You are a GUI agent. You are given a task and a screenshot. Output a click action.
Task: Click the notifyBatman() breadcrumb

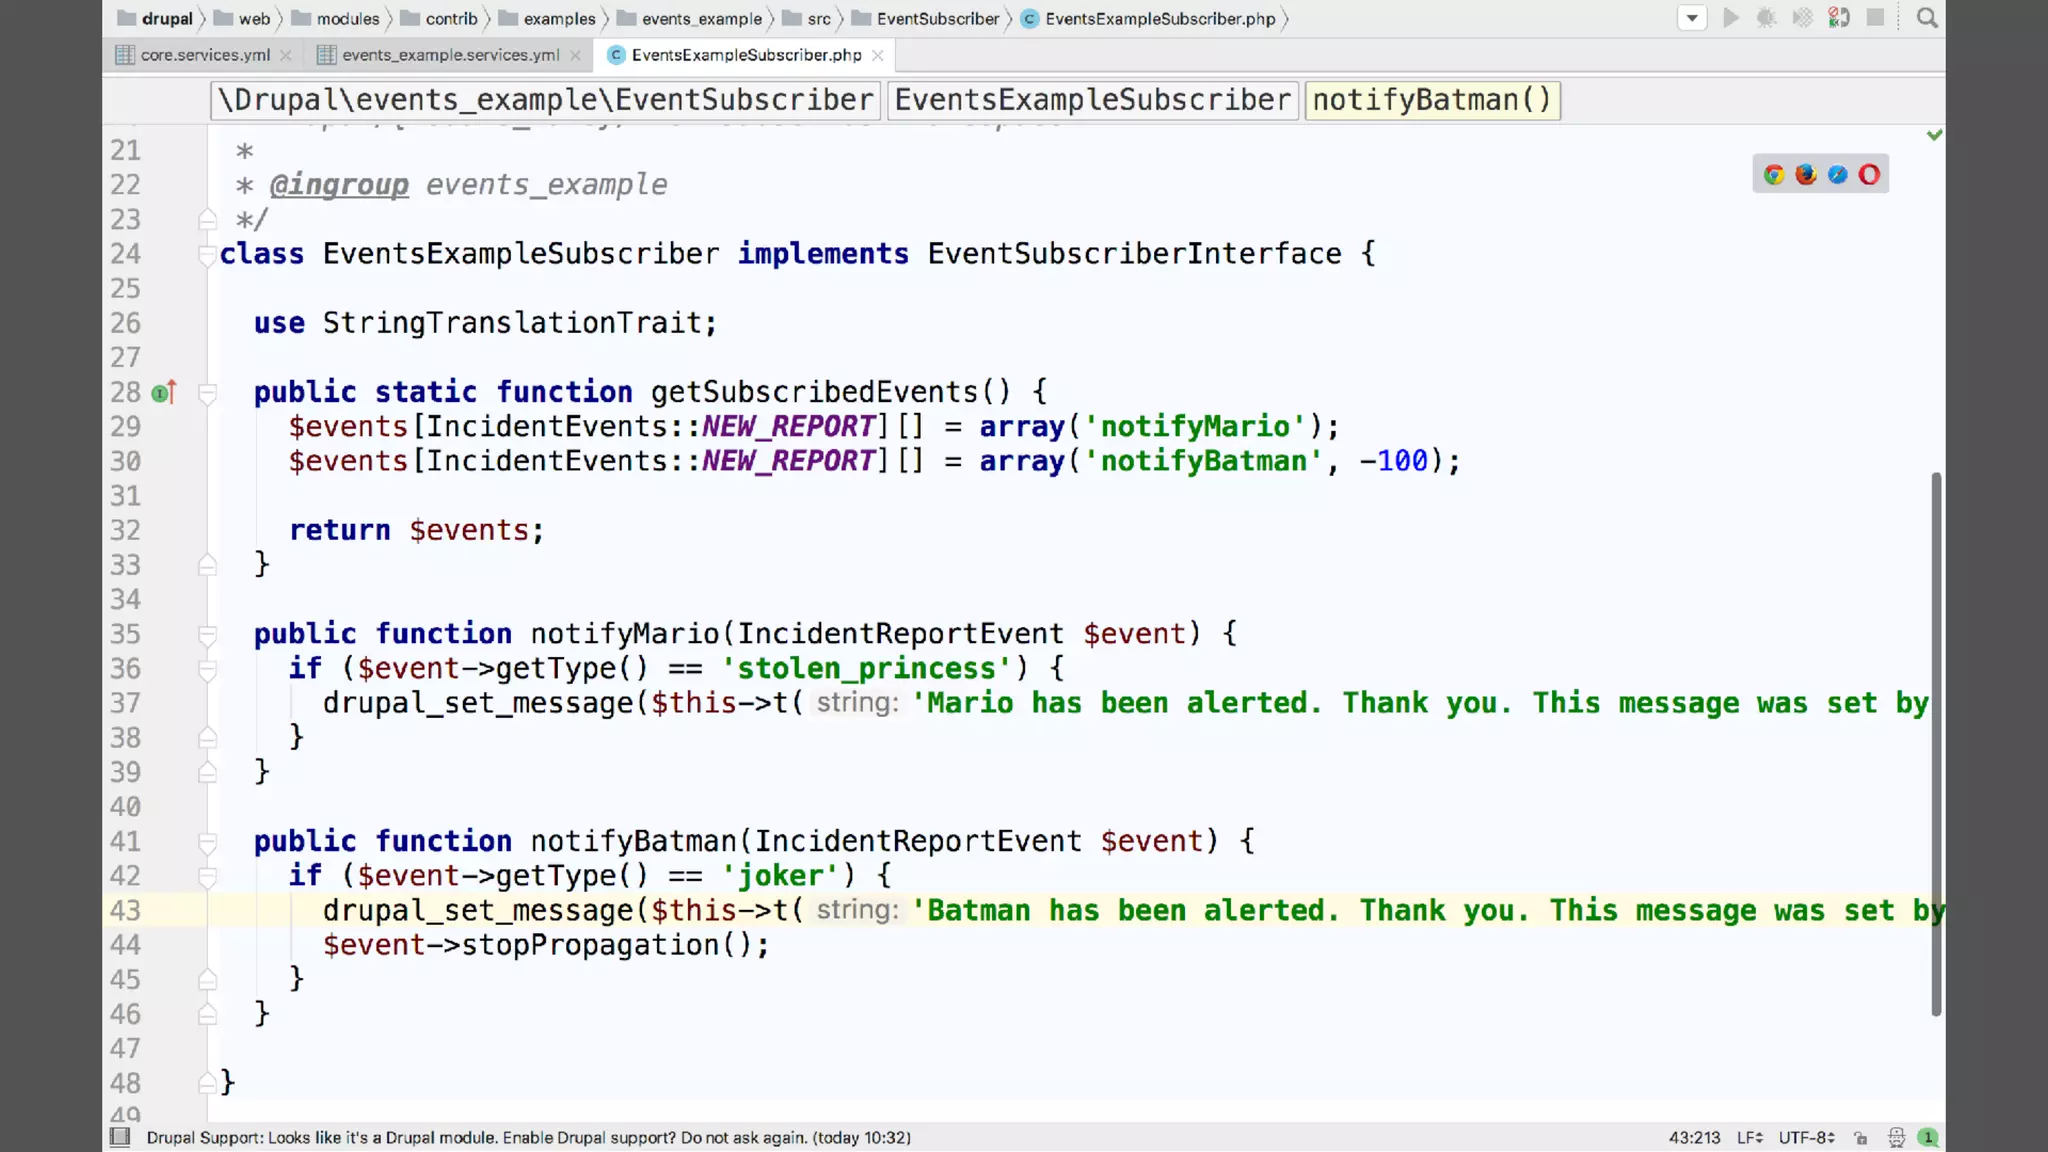pos(1432,100)
